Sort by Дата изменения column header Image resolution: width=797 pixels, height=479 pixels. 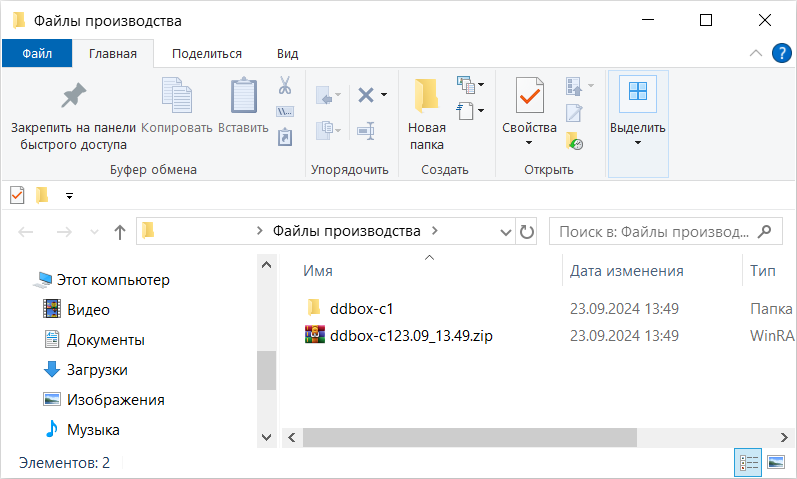coord(626,271)
